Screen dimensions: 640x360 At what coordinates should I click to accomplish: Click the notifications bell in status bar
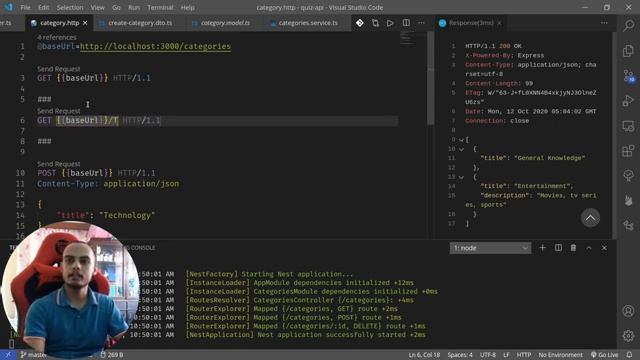629,355
